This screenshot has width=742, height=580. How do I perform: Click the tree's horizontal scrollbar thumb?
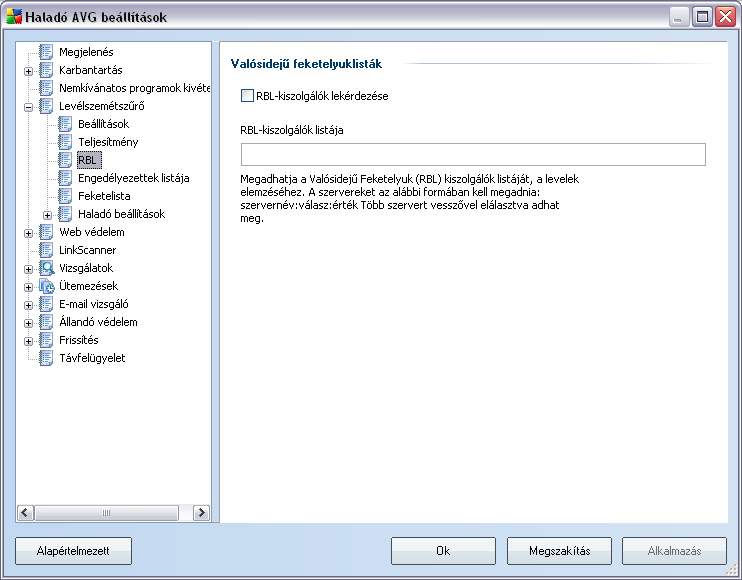[x=106, y=513]
